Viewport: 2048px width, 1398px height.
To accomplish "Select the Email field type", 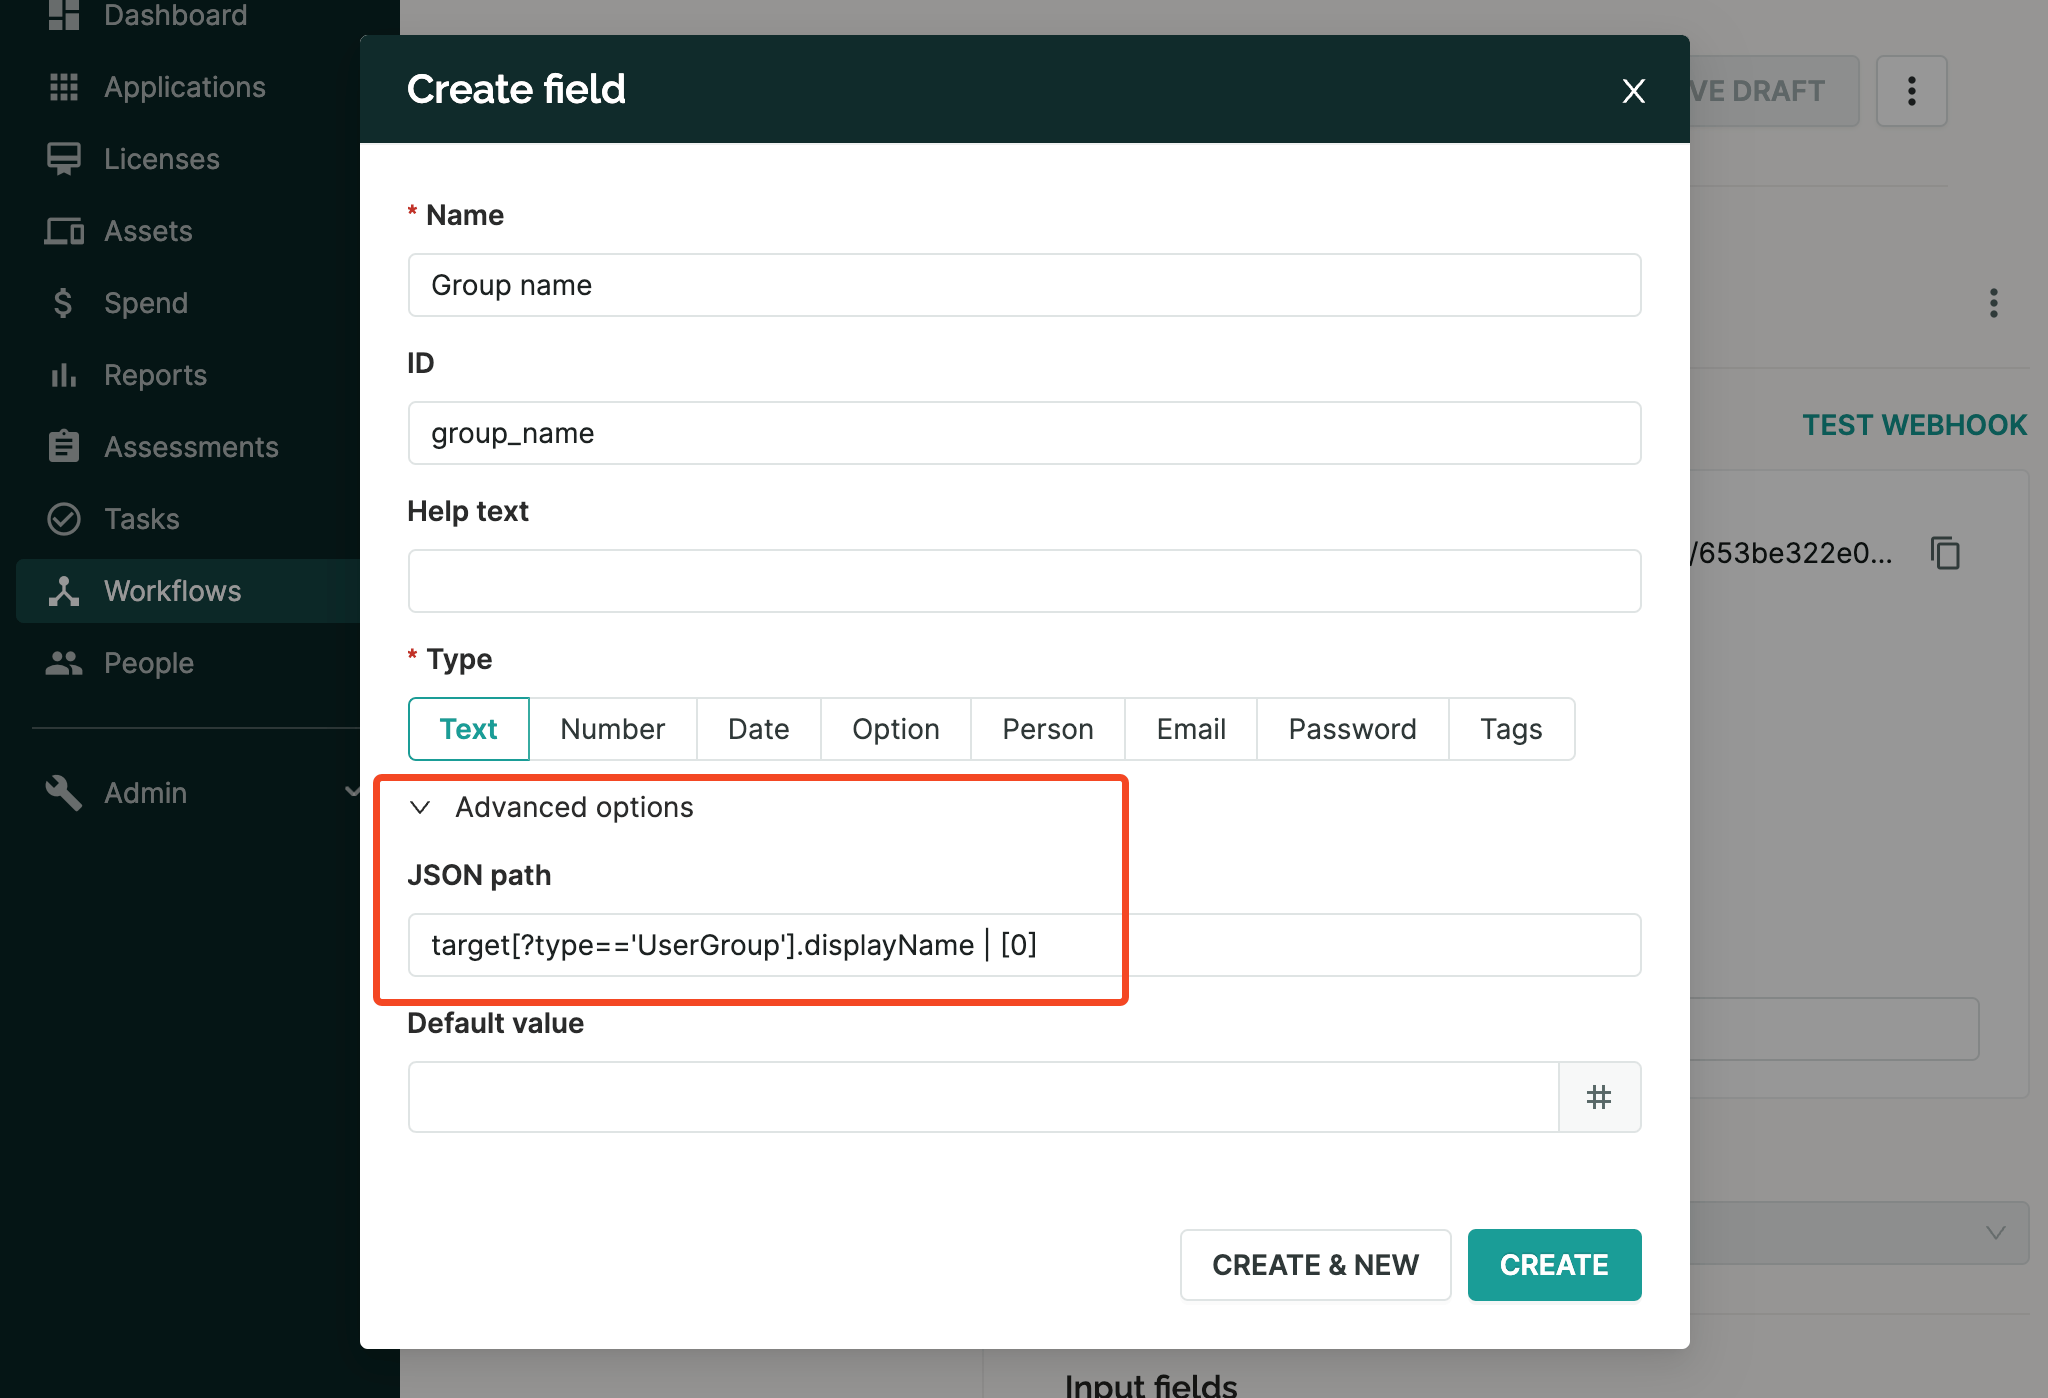I will 1191,729.
